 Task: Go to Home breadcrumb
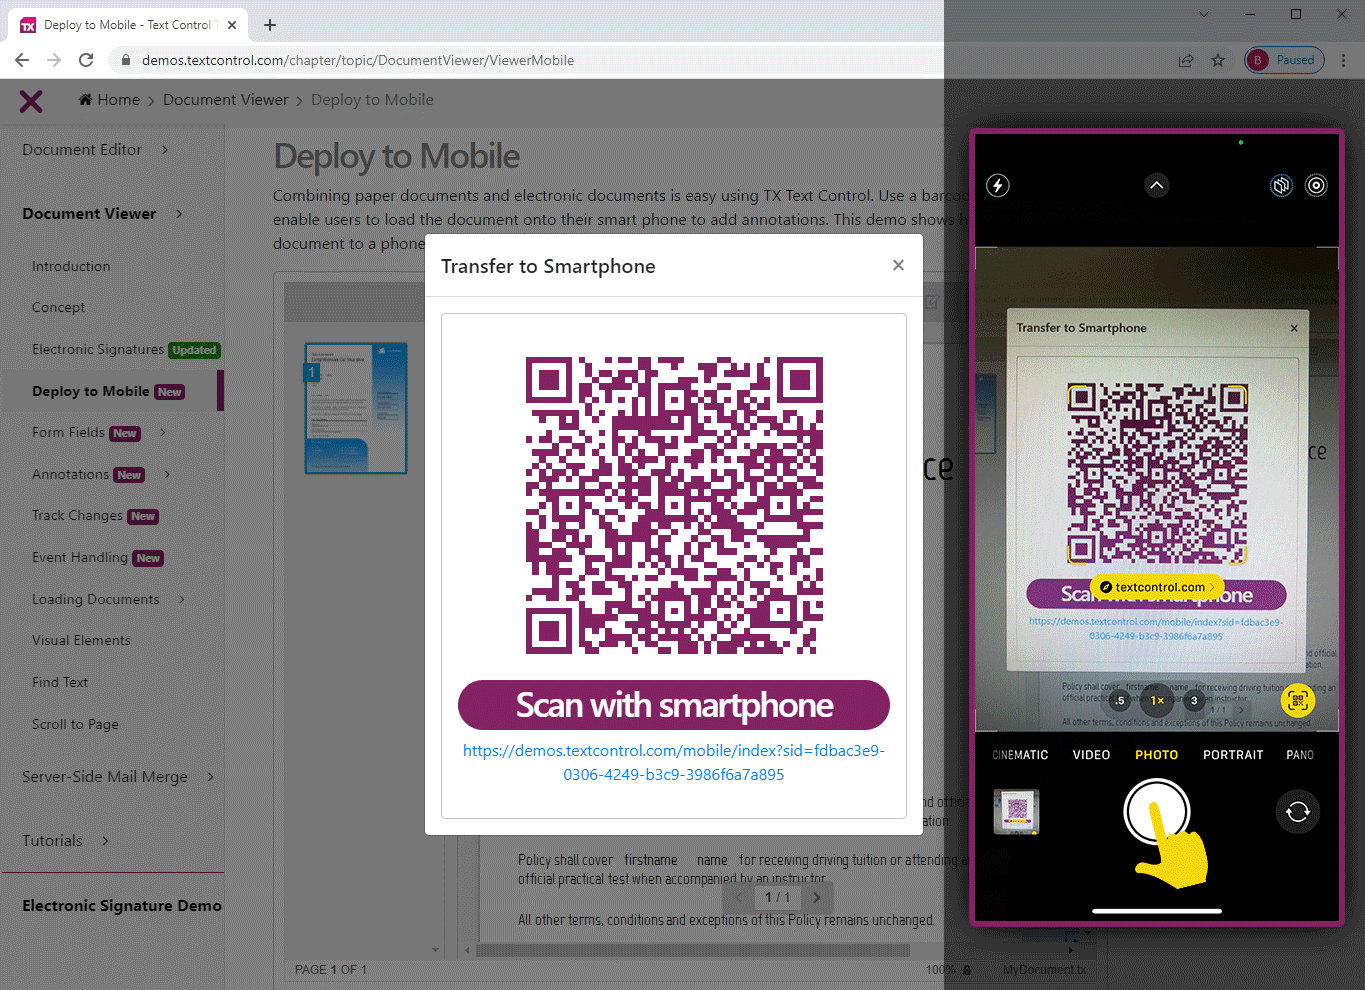click(109, 100)
